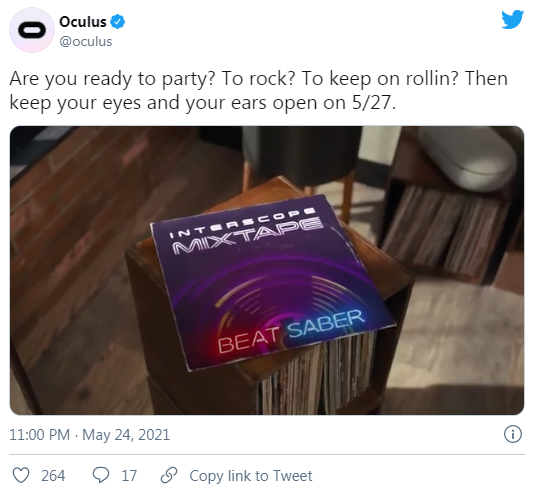Click the May 24, 2021 date

click(x=126, y=435)
